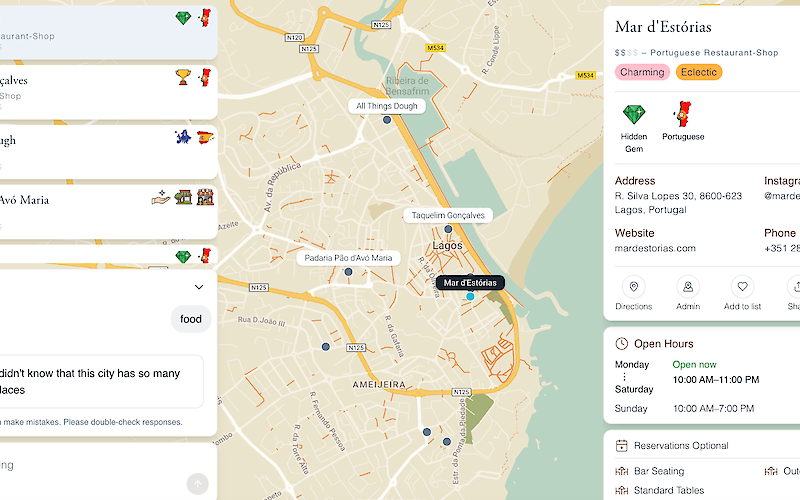Click the clock icon beside Open Hours

tap(621, 344)
